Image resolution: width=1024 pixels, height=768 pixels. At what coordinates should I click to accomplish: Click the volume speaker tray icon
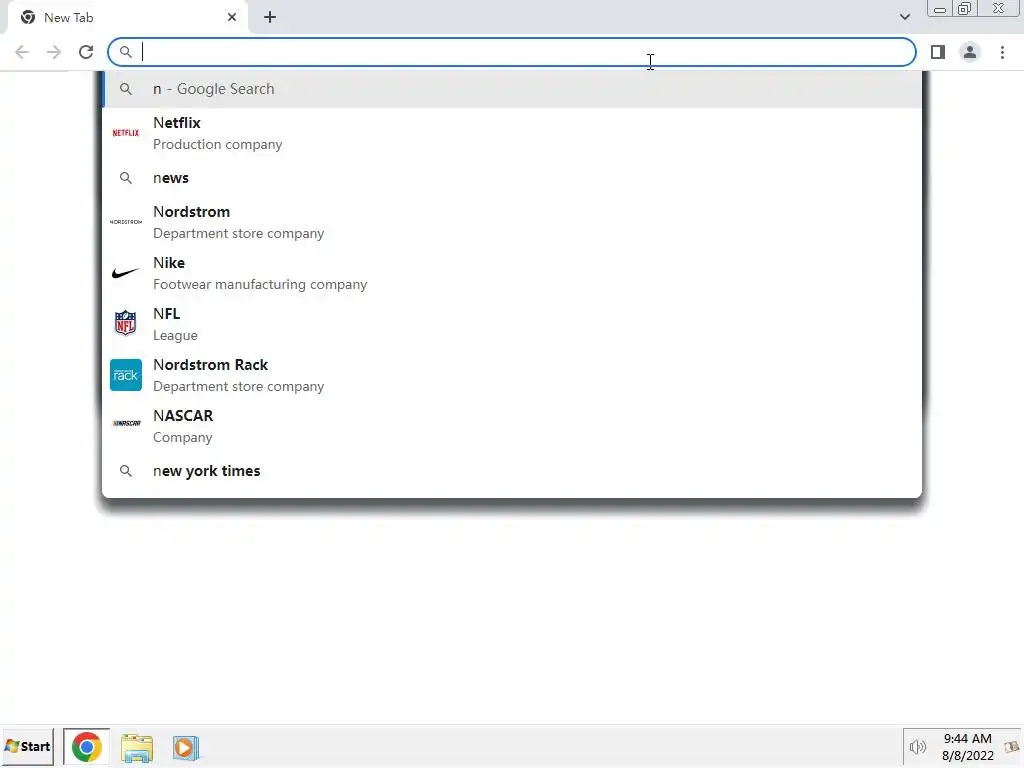point(918,747)
